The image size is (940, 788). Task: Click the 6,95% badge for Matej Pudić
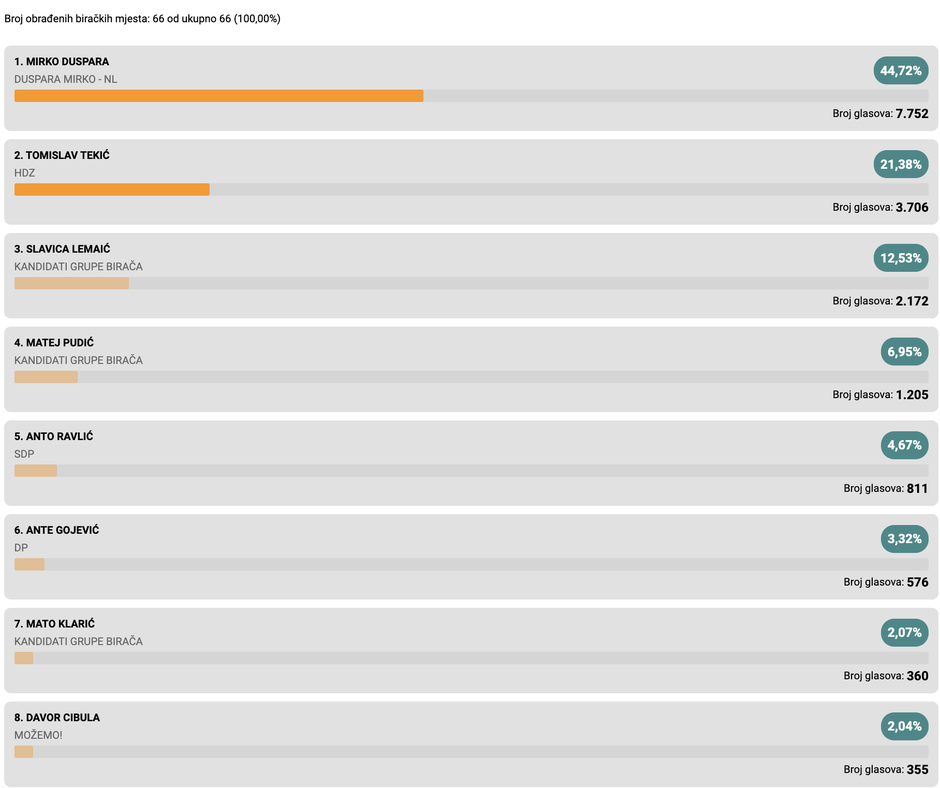[x=904, y=351]
